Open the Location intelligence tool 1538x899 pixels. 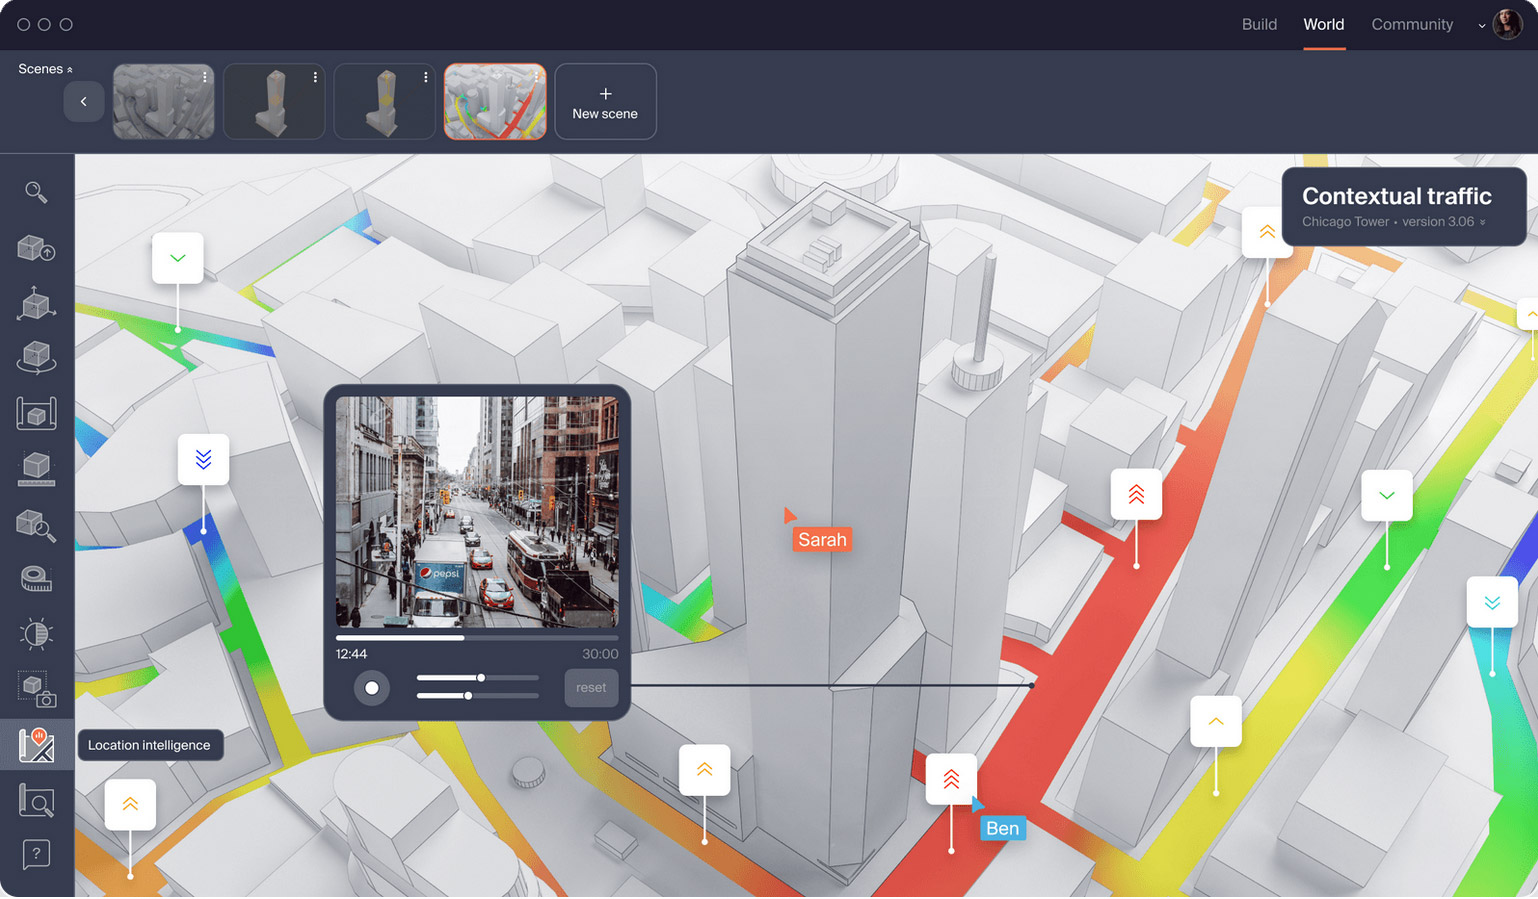(36, 745)
